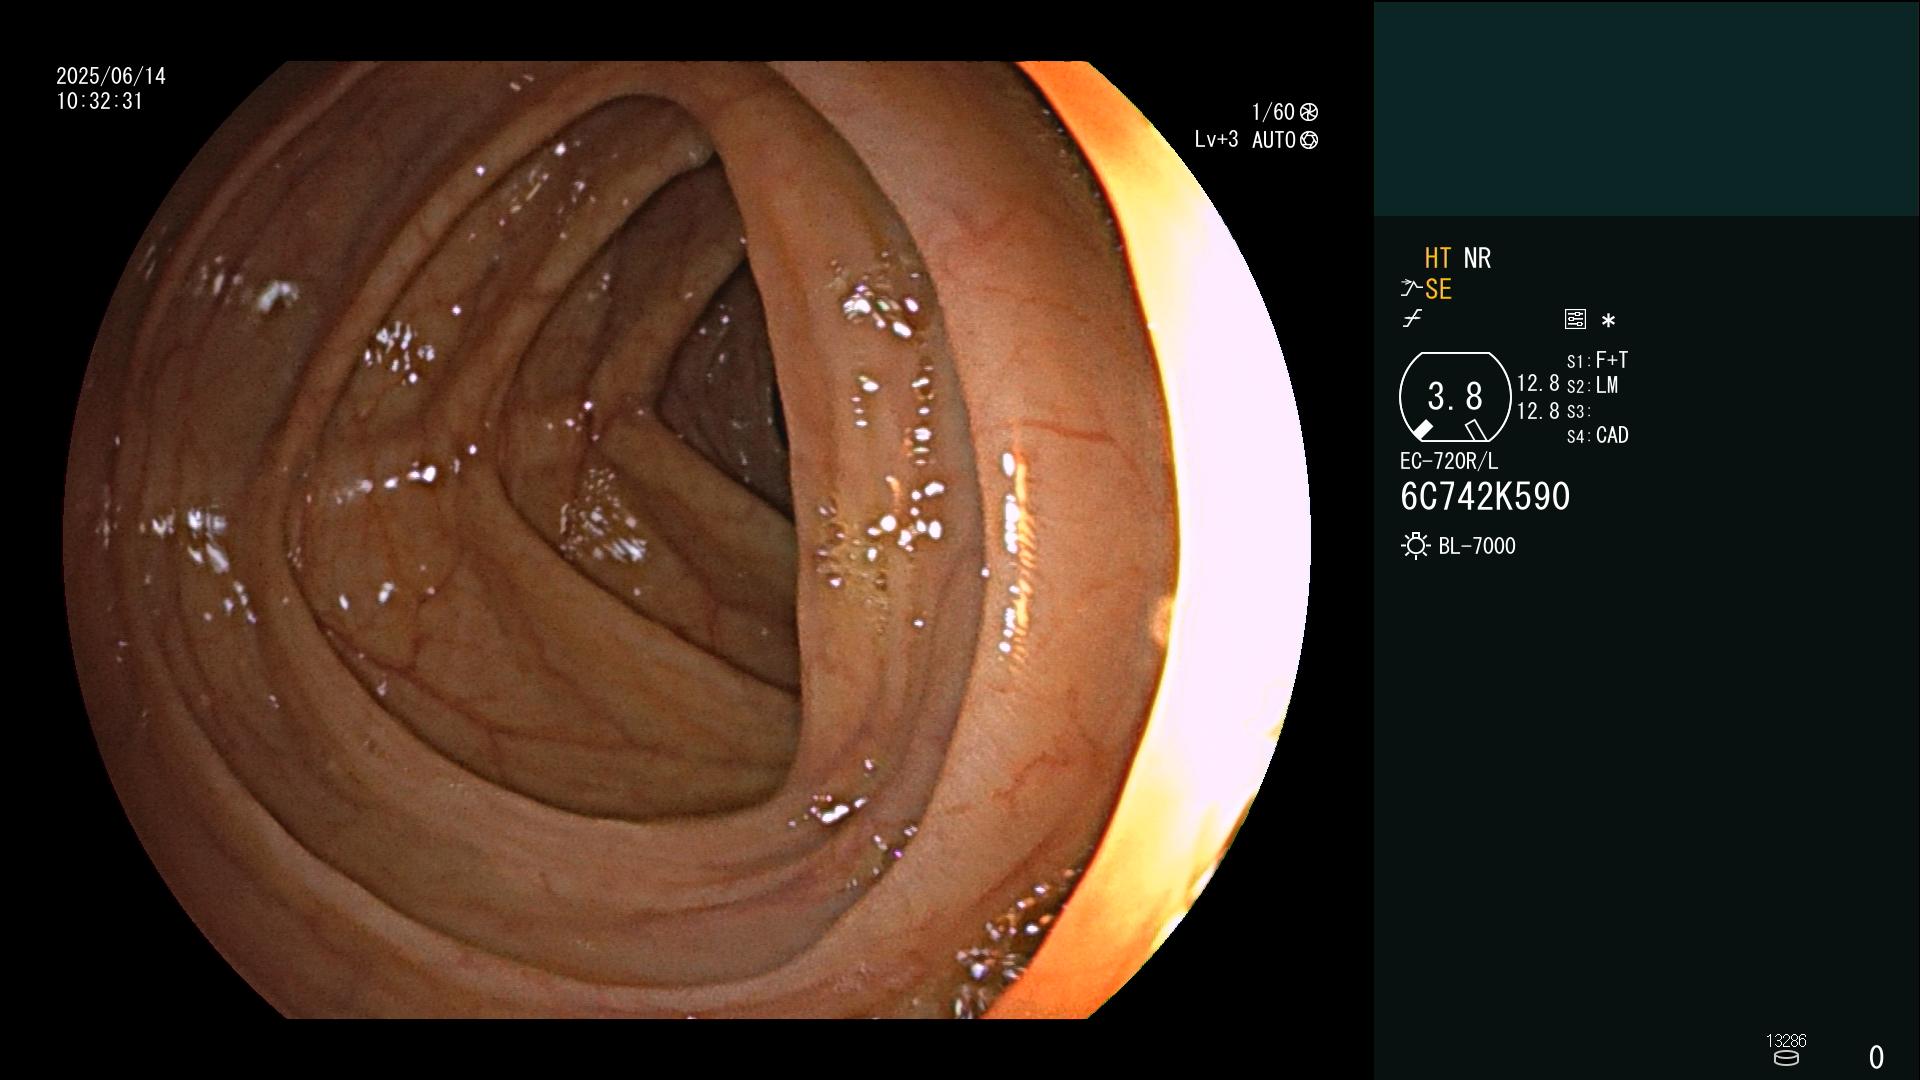Click the 1/60 shutter speed value
The height and width of the screenshot is (1080, 1920).
pyautogui.click(x=1273, y=112)
